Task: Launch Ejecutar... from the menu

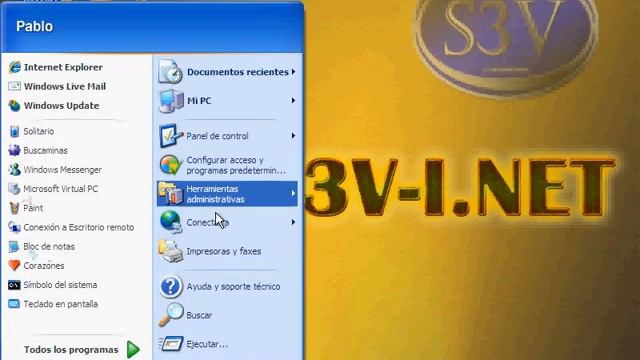Action: [x=227, y=344]
